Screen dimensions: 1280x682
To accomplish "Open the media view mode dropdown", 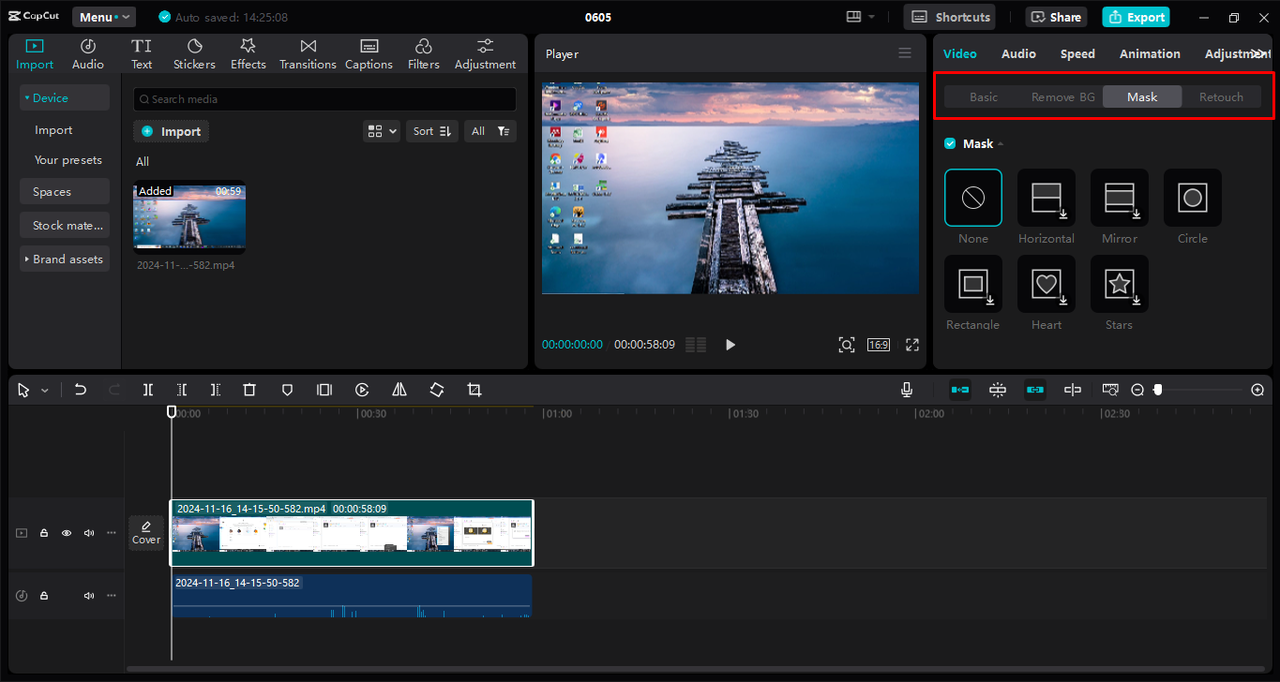I will [x=381, y=131].
